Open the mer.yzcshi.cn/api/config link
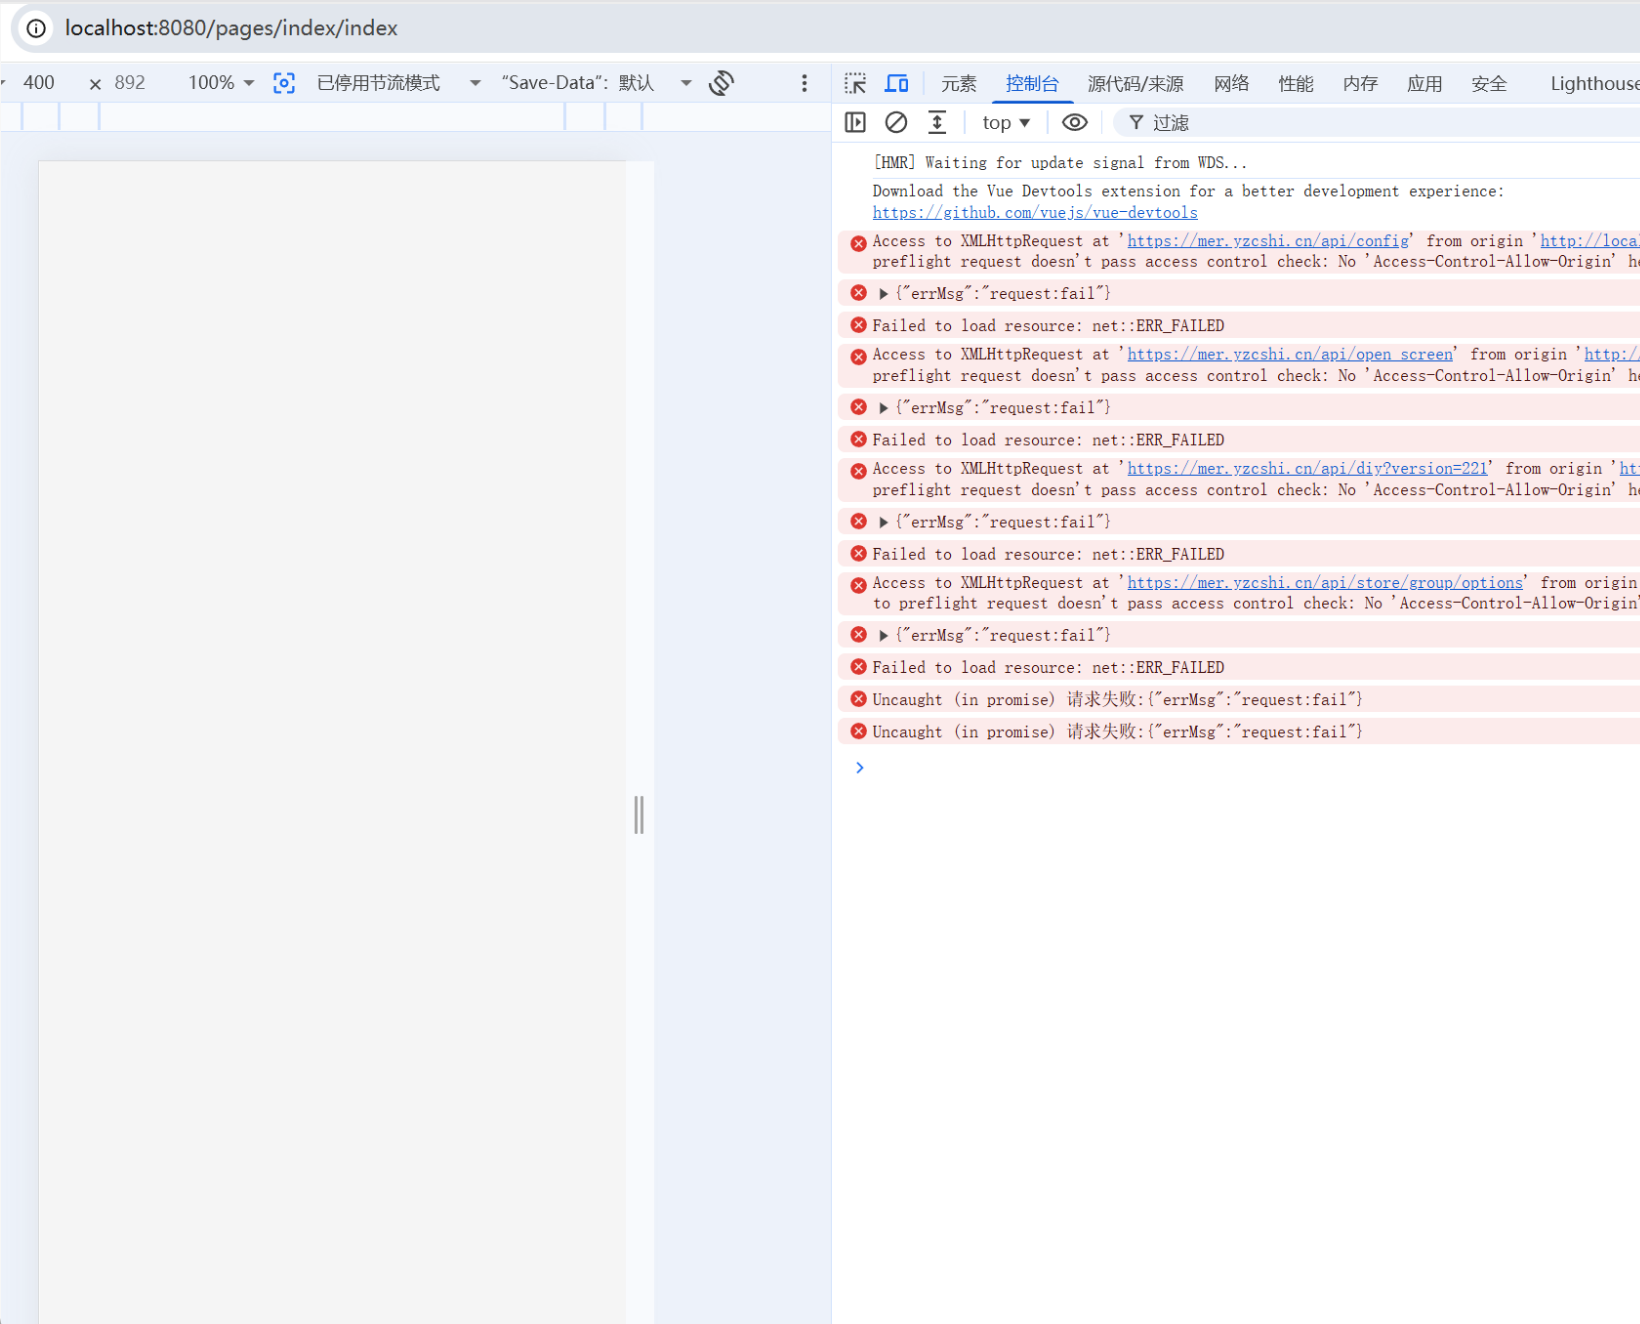The width and height of the screenshot is (1640, 1324). click(x=1268, y=240)
